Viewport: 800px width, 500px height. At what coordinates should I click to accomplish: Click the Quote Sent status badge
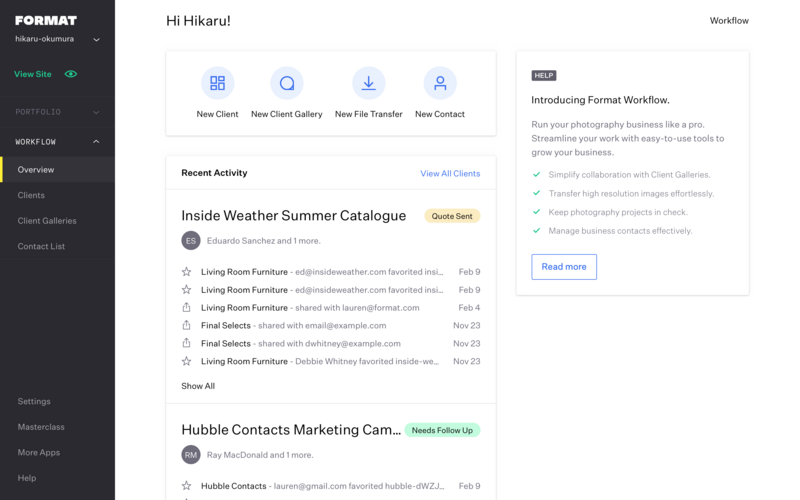pos(452,216)
